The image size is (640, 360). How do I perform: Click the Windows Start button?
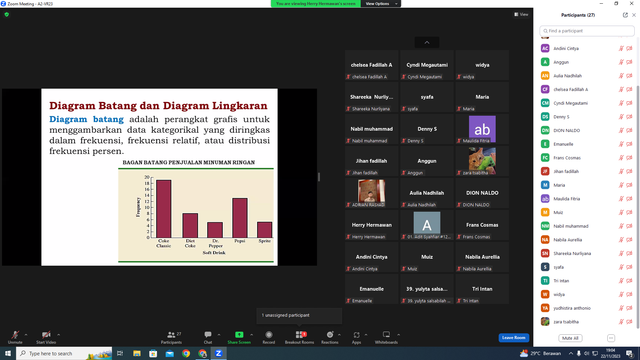tap(8, 353)
